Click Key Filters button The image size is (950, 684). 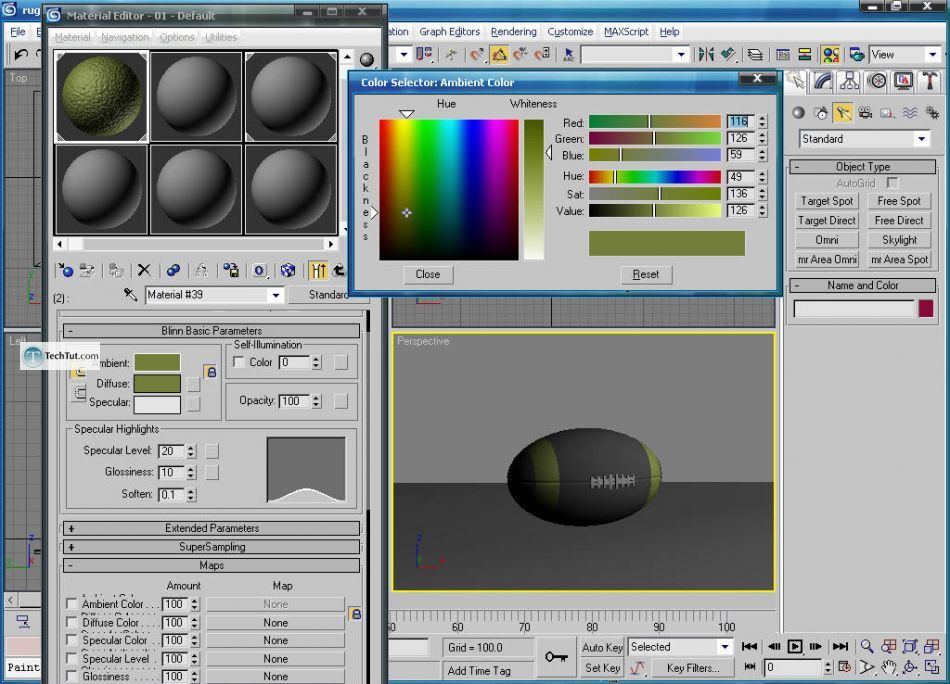[693, 668]
